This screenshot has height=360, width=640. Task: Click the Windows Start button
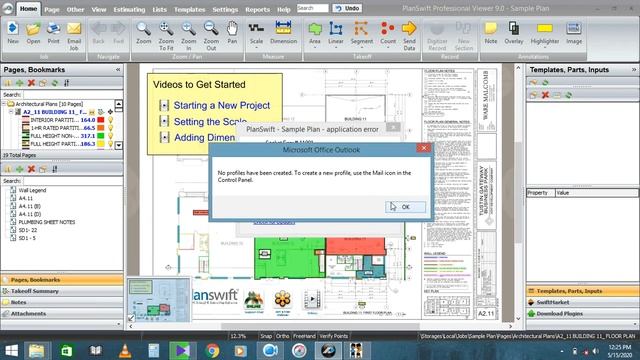click(x=11, y=351)
